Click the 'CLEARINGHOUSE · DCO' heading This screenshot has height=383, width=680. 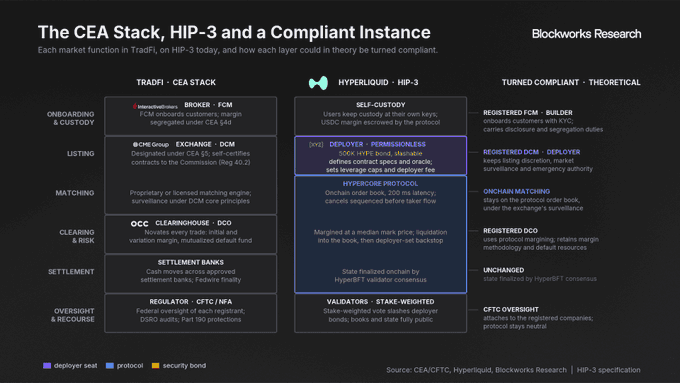(x=193, y=223)
